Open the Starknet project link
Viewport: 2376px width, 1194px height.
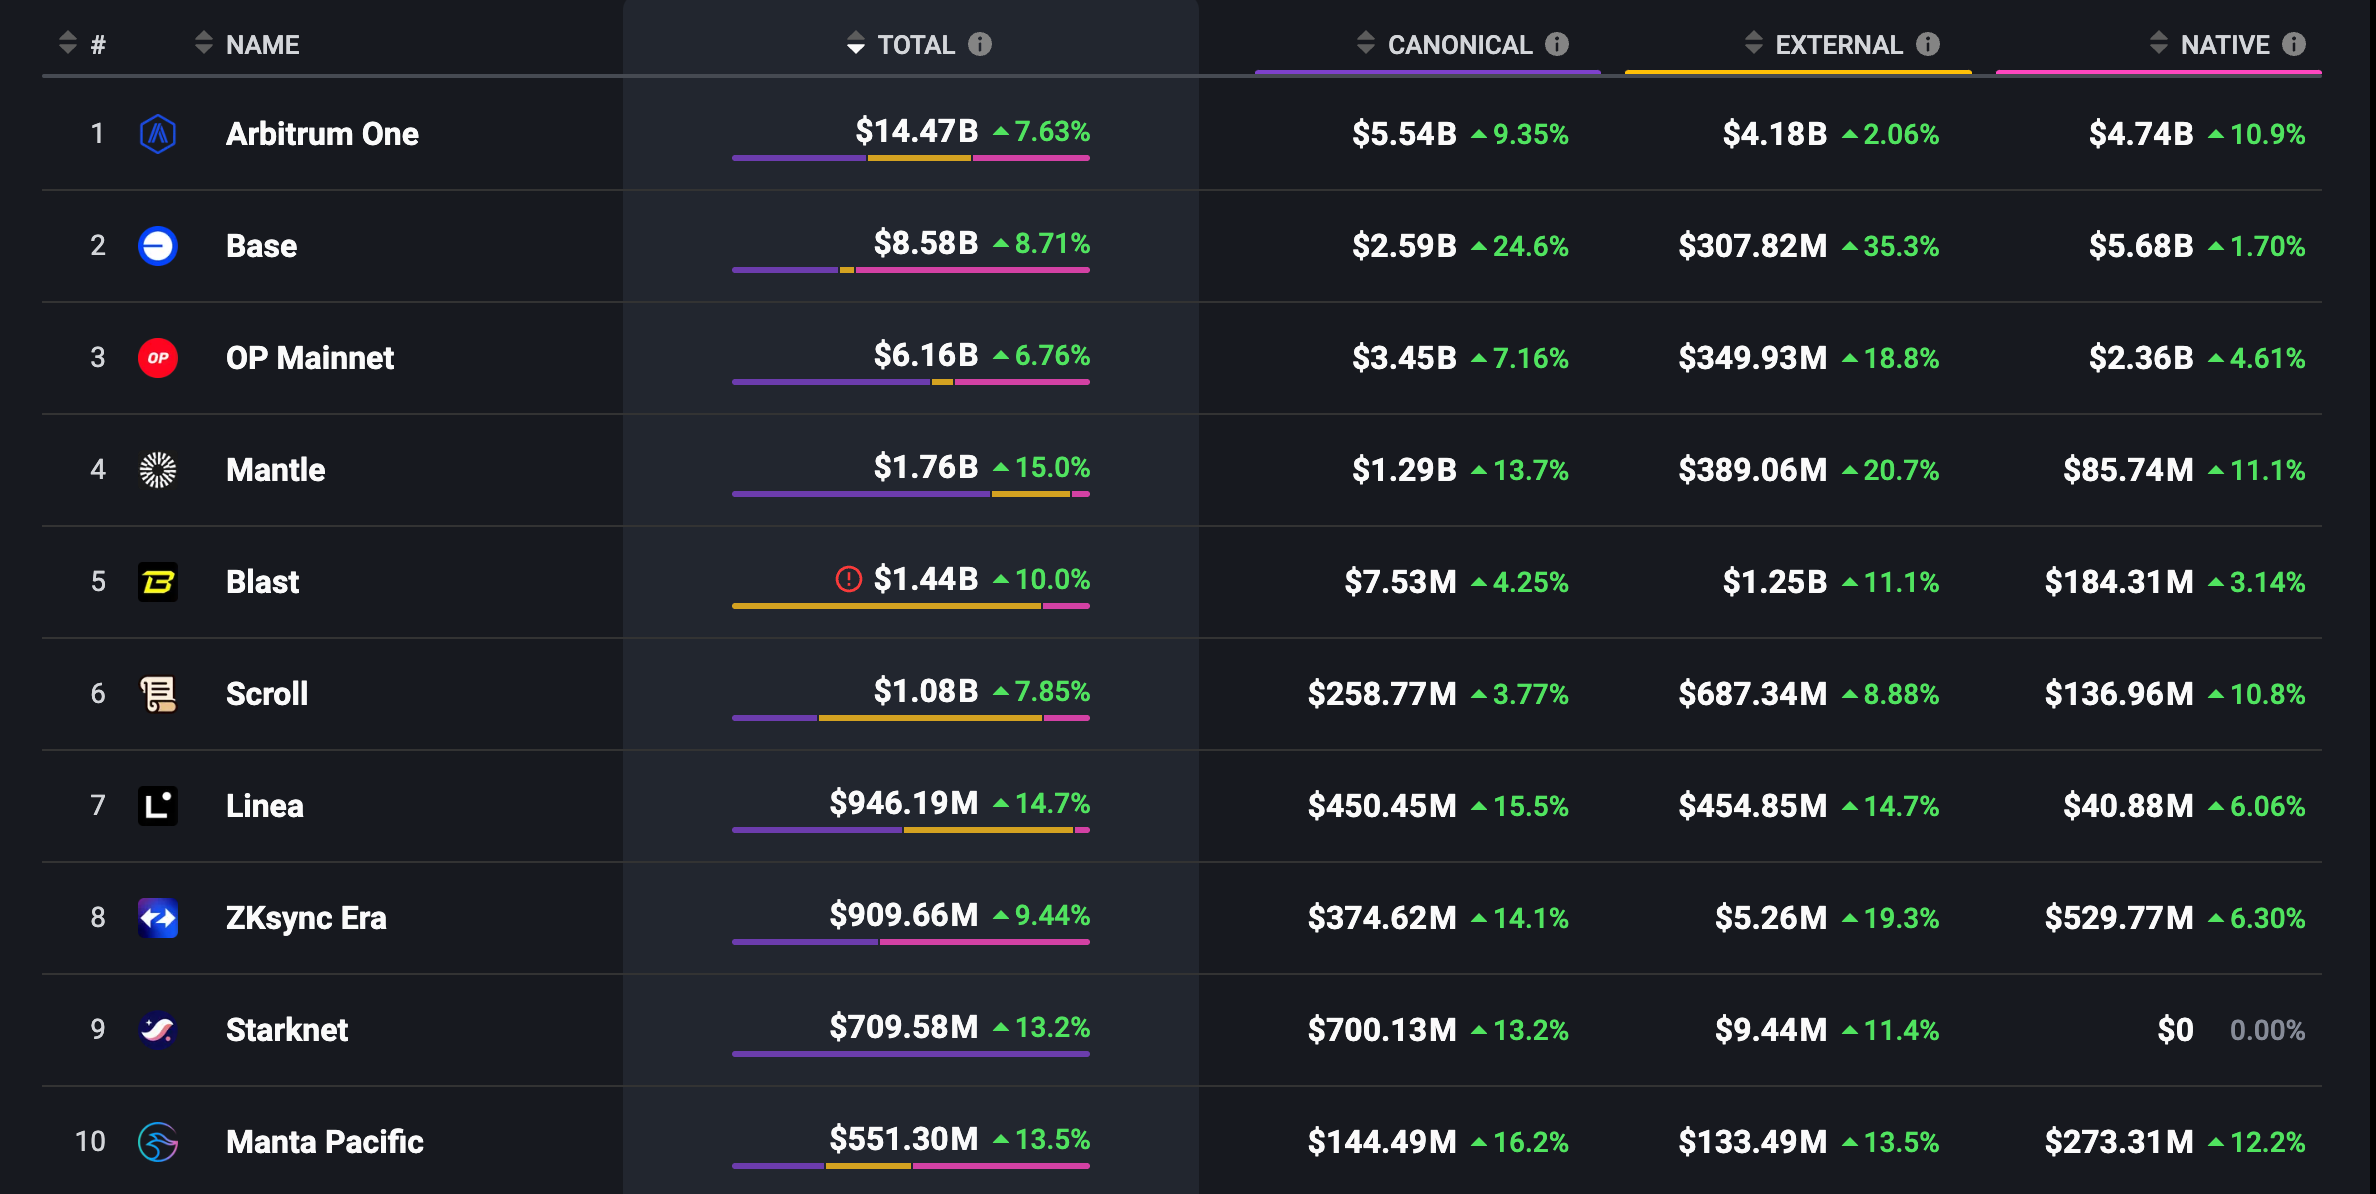click(286, 1030)
